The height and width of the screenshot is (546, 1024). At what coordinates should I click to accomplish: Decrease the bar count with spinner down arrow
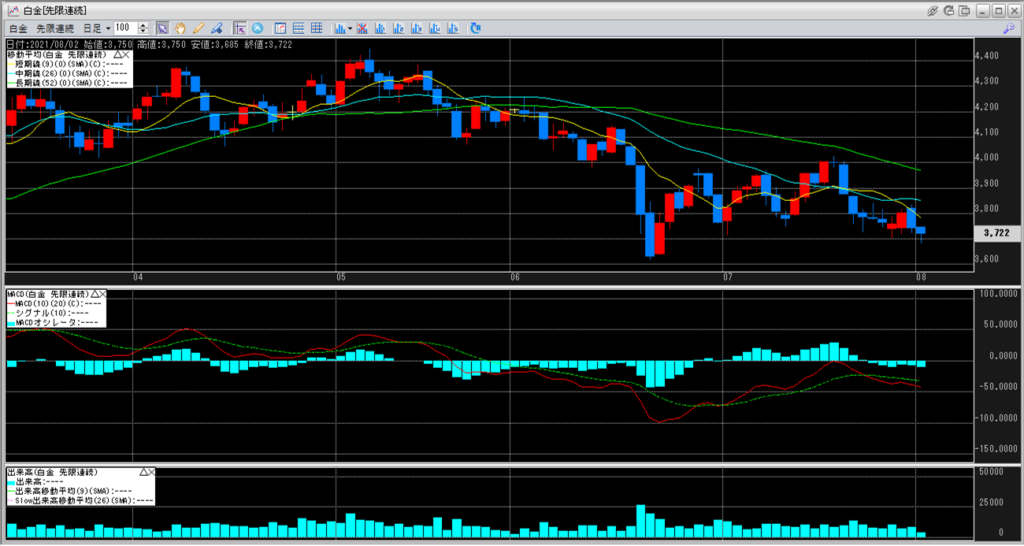(143, 31)
